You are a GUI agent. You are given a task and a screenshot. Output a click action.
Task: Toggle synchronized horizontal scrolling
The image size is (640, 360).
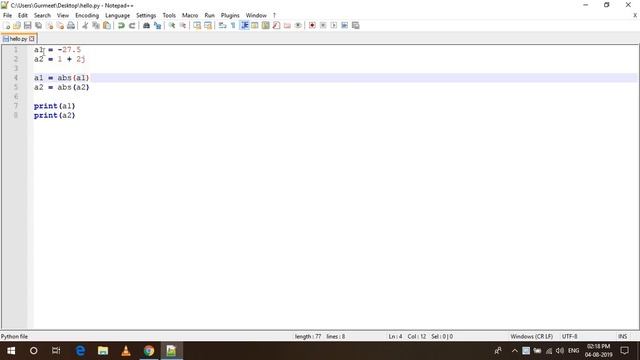click(208, 25)
